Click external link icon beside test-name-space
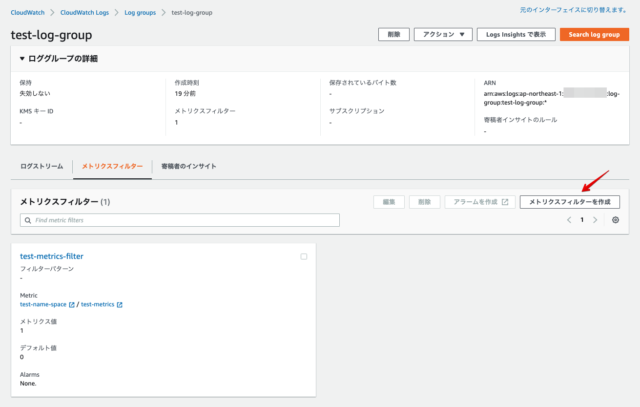 tap(72, 305)
